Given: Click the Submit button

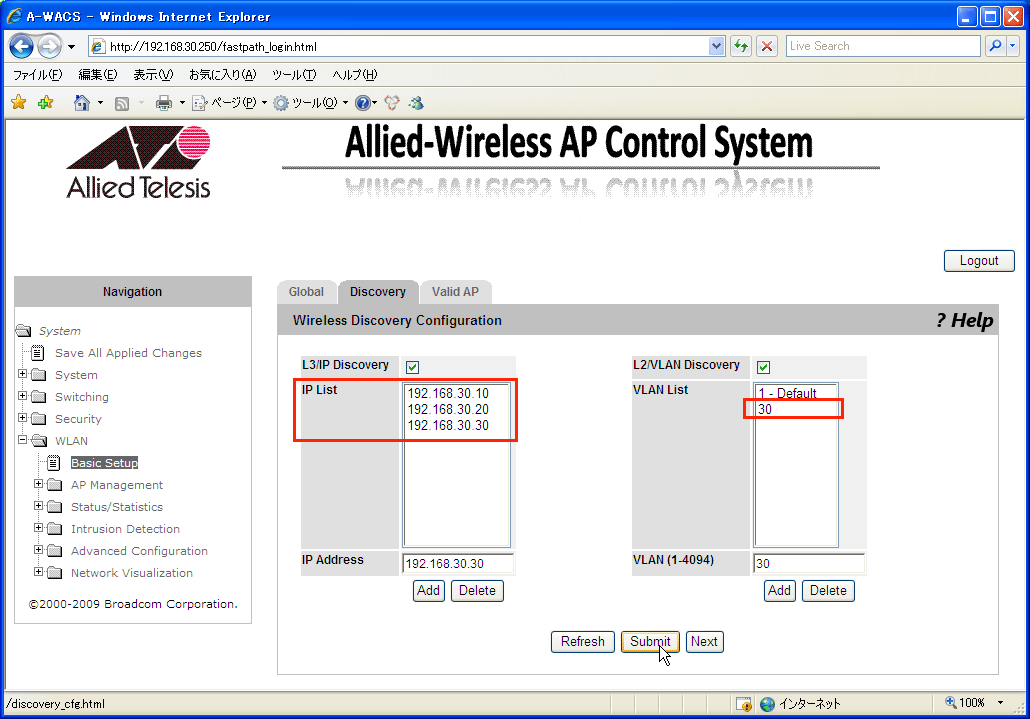Looking at the screenshot, I should point(650,642).
